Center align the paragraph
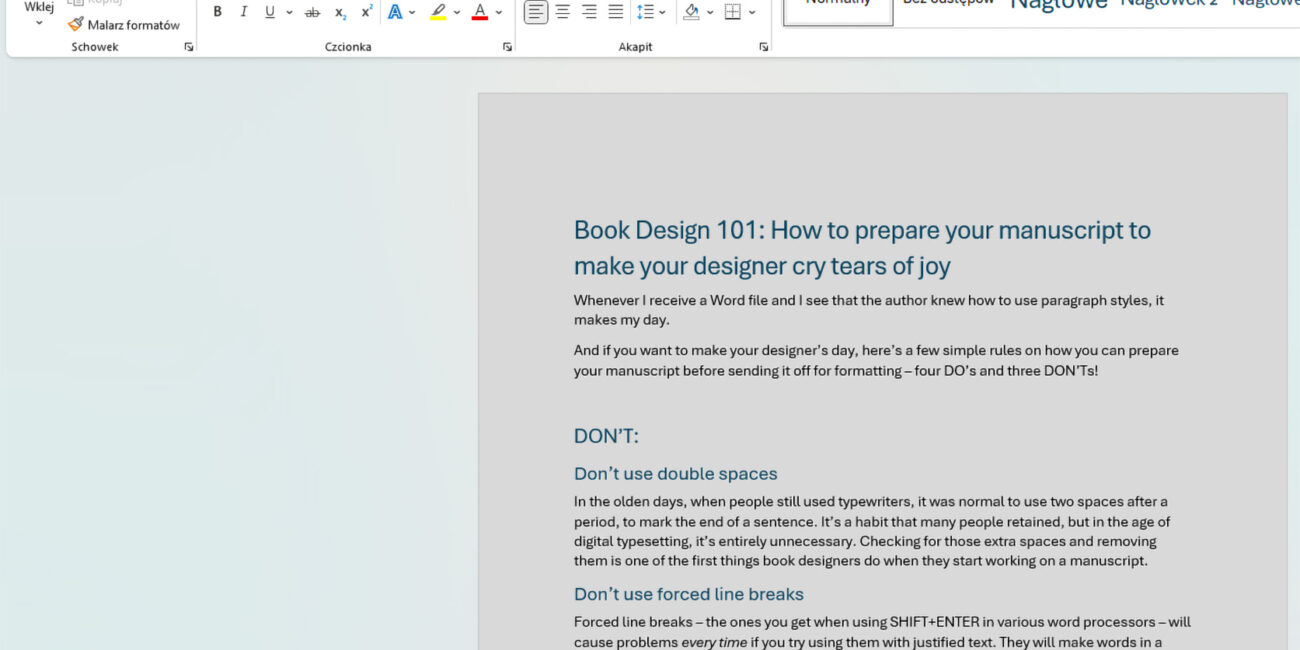Screen dimensions: 1300x650 (x=563, y=12)
